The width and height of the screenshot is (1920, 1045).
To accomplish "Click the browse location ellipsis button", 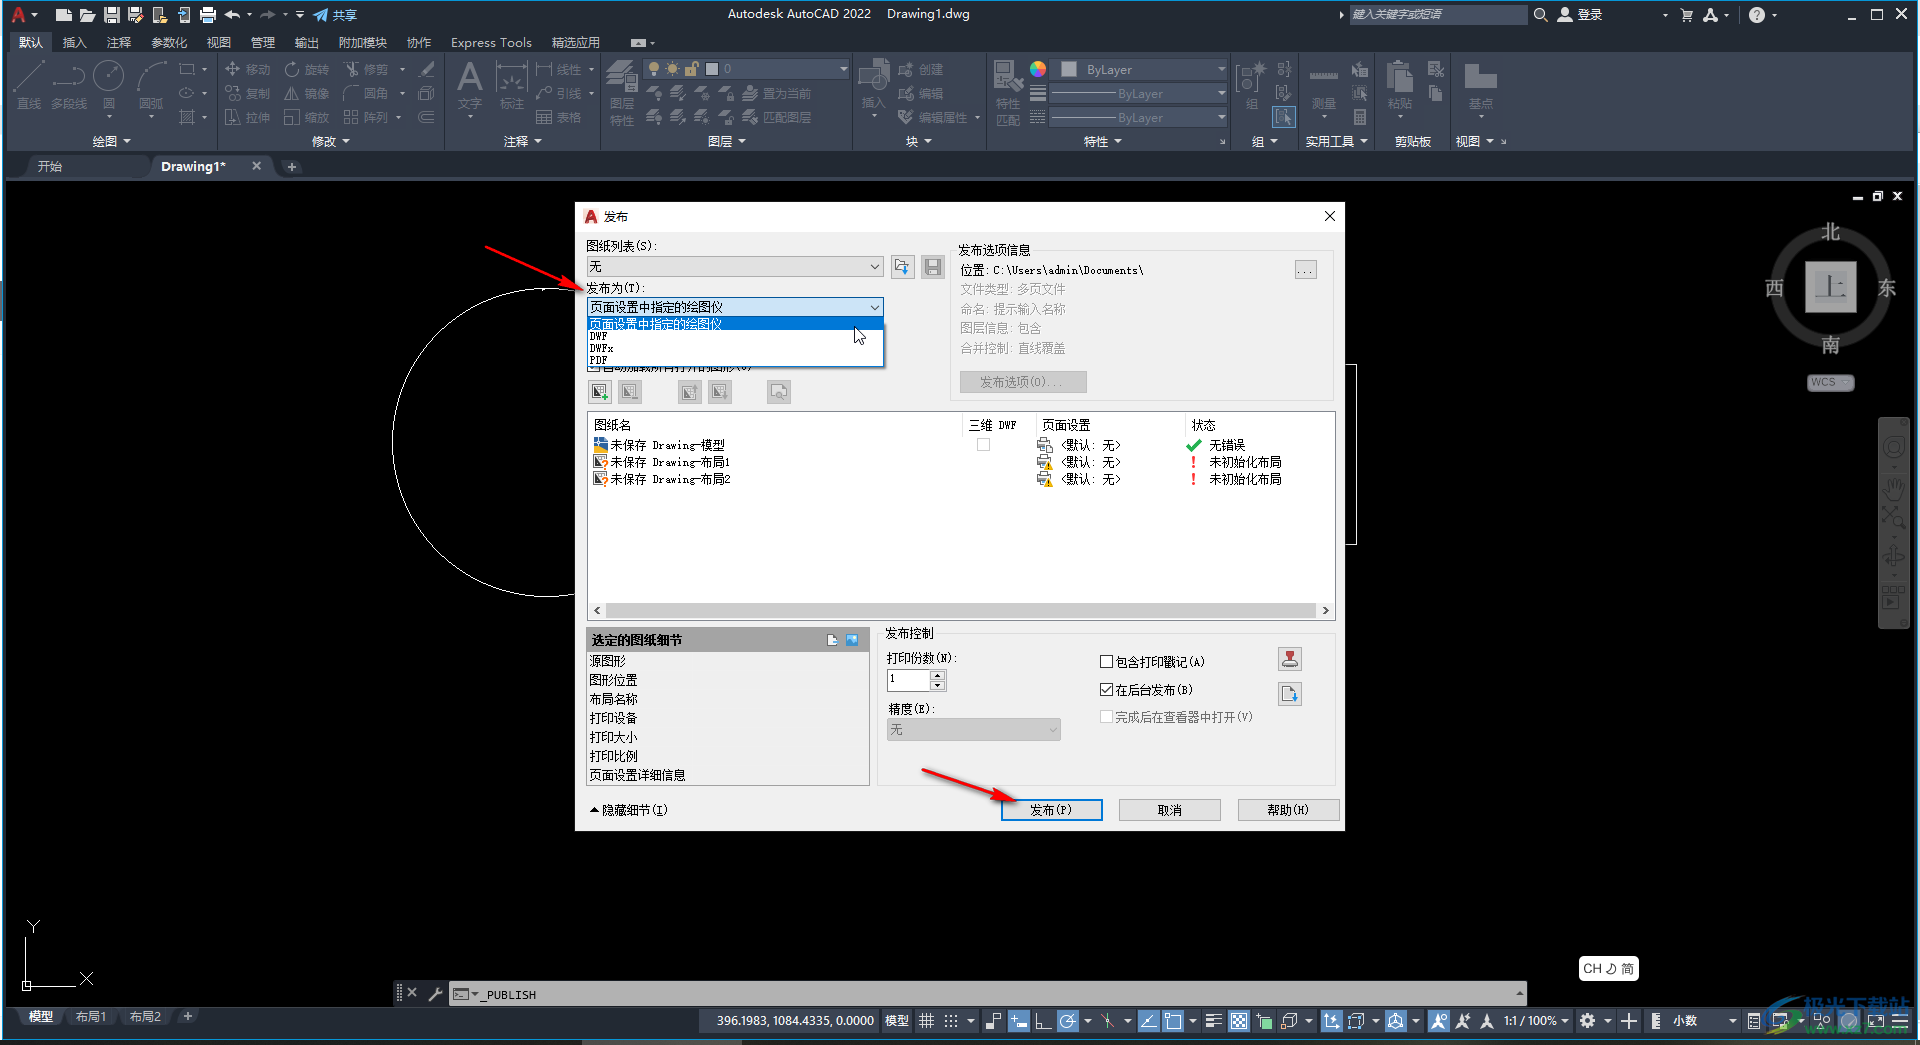I will click(1305, 270).
